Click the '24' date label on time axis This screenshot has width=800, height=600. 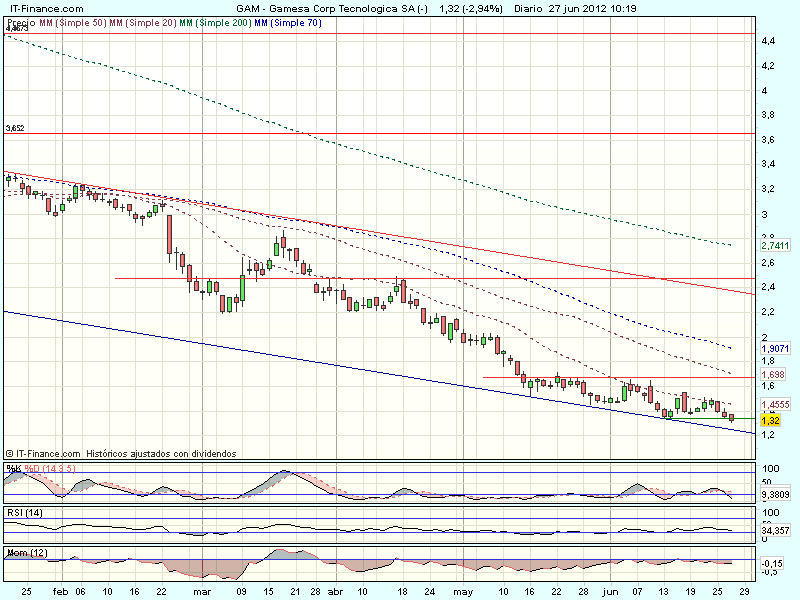click(430, 592)
